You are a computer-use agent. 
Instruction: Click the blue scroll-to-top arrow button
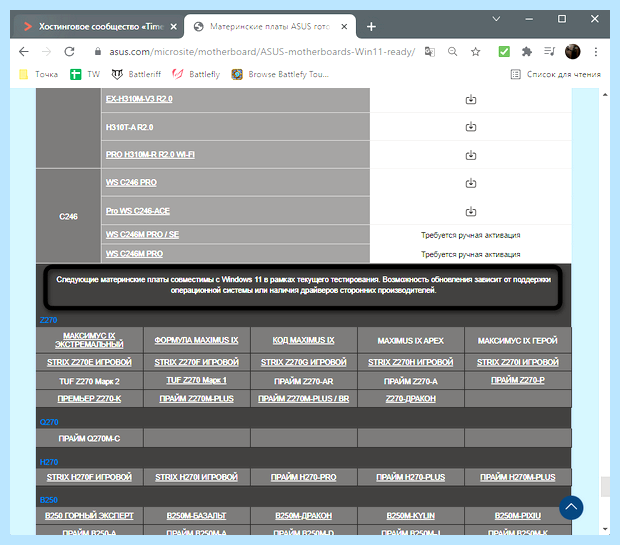[571, 507]
